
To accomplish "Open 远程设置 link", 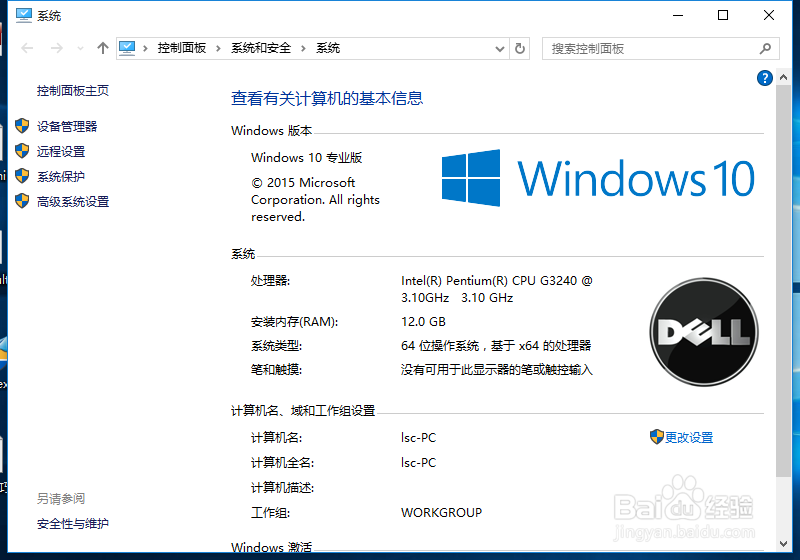I will [61, 151].
